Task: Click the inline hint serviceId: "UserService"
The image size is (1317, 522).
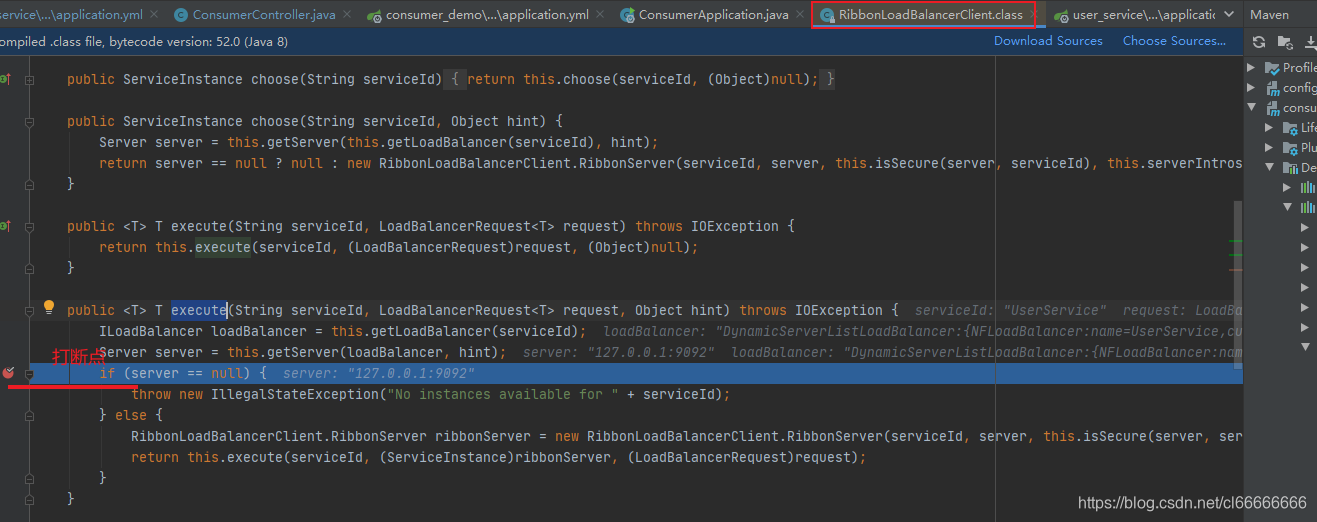Action: pos(1010,311)
